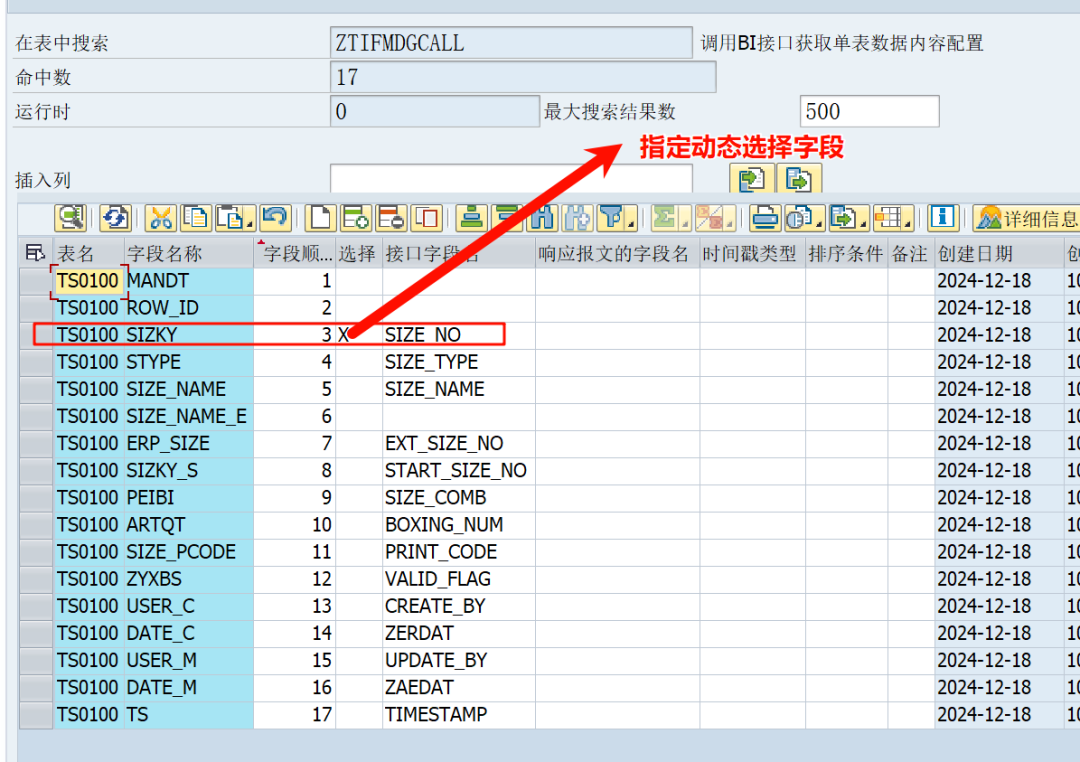Select the row selector for MANDT

(x=36, y=281)
